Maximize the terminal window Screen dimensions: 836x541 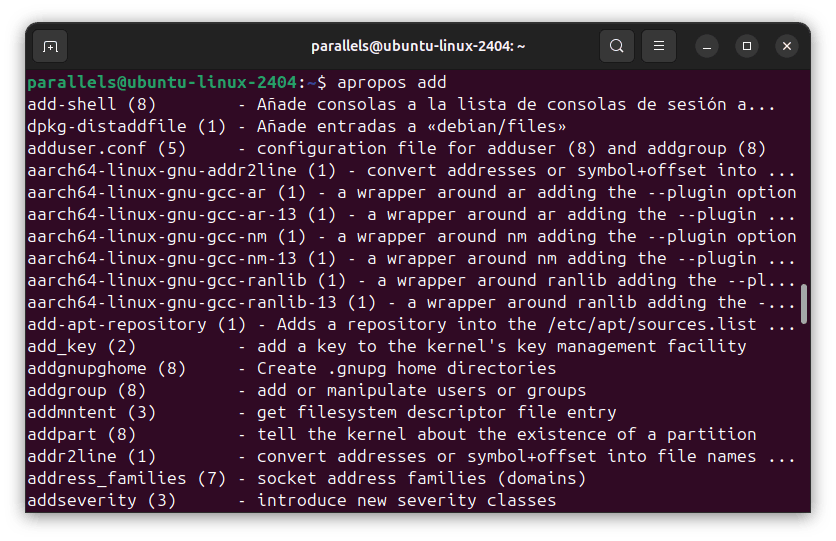pos(747,46)
